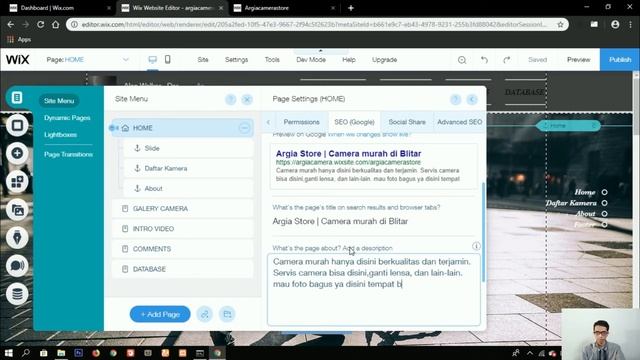640x360 pixels.
Task: Open Site Menu help question icon
Action: 231,99
